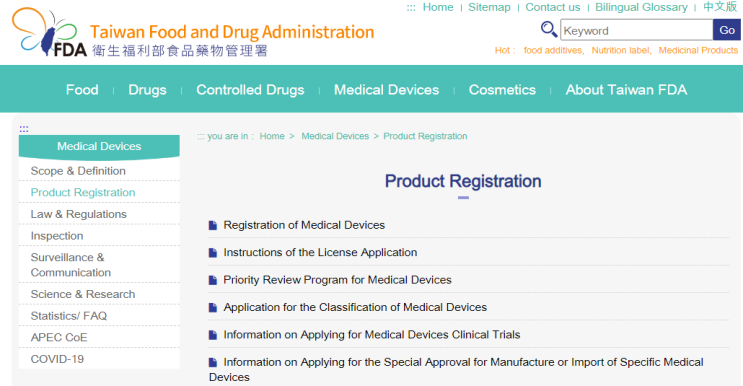743x386 pixels.
Task: Open the About Taiwan FDA menu
Action: 626,90
